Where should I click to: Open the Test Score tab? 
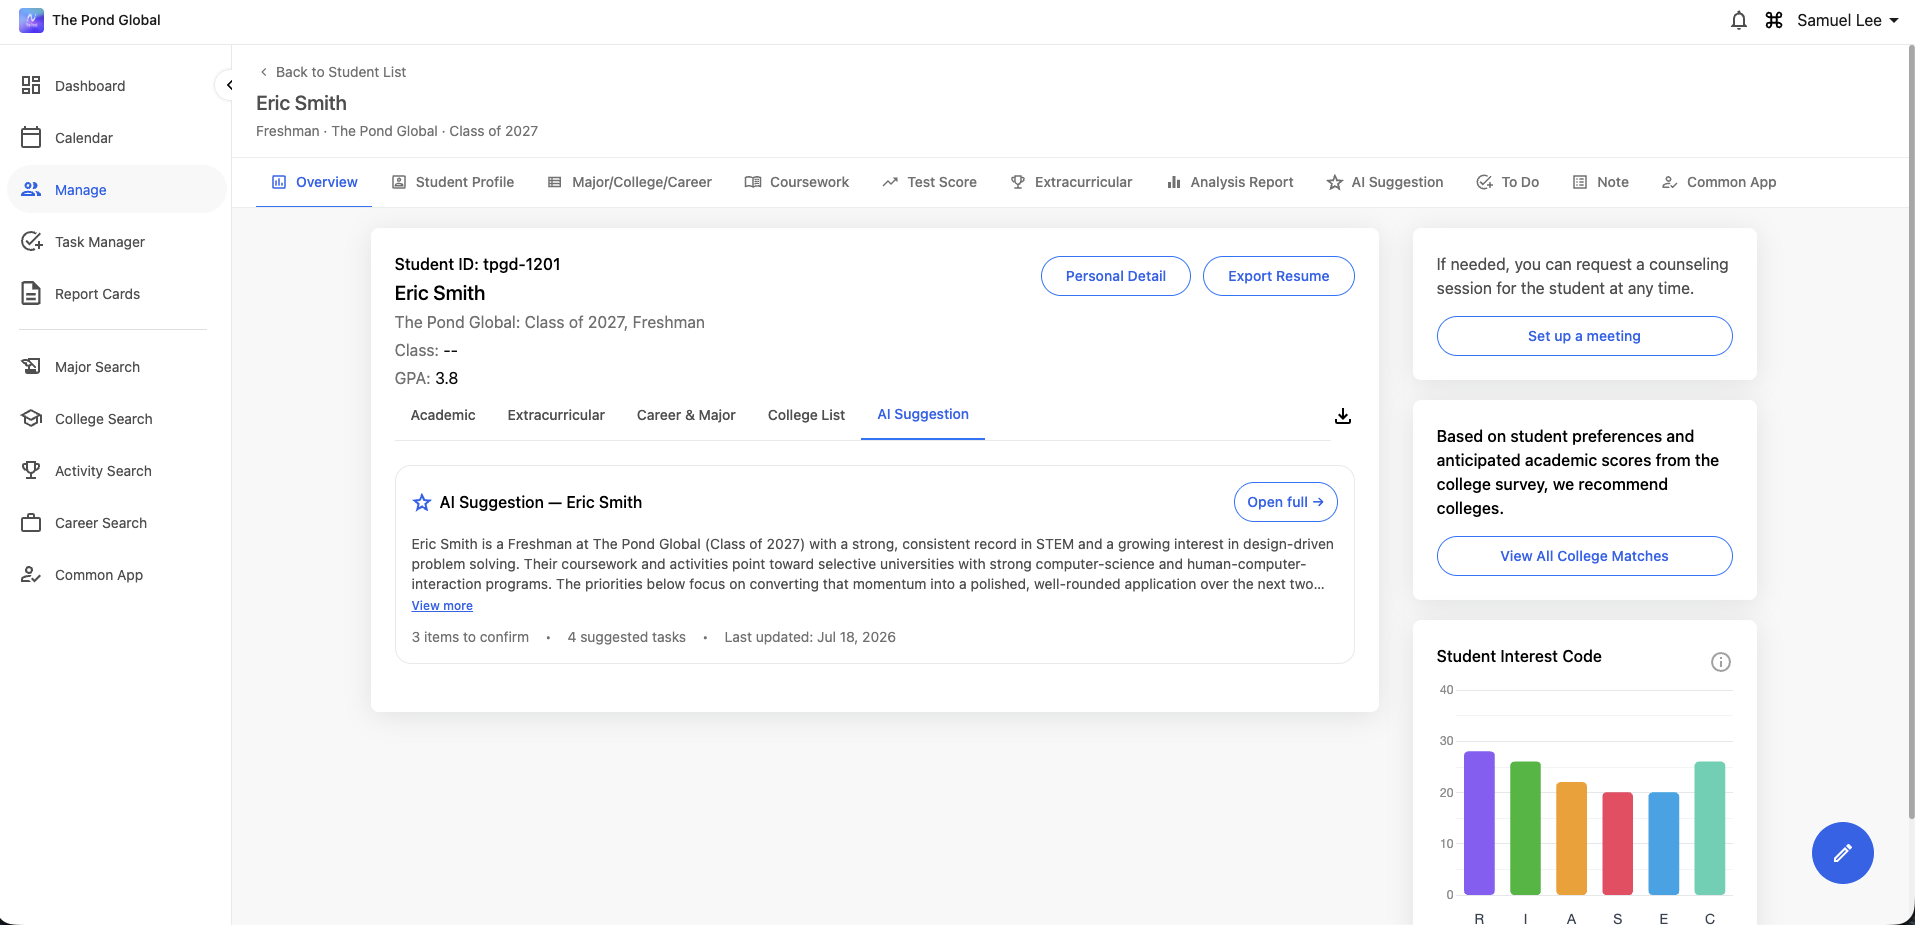point(930,182)
